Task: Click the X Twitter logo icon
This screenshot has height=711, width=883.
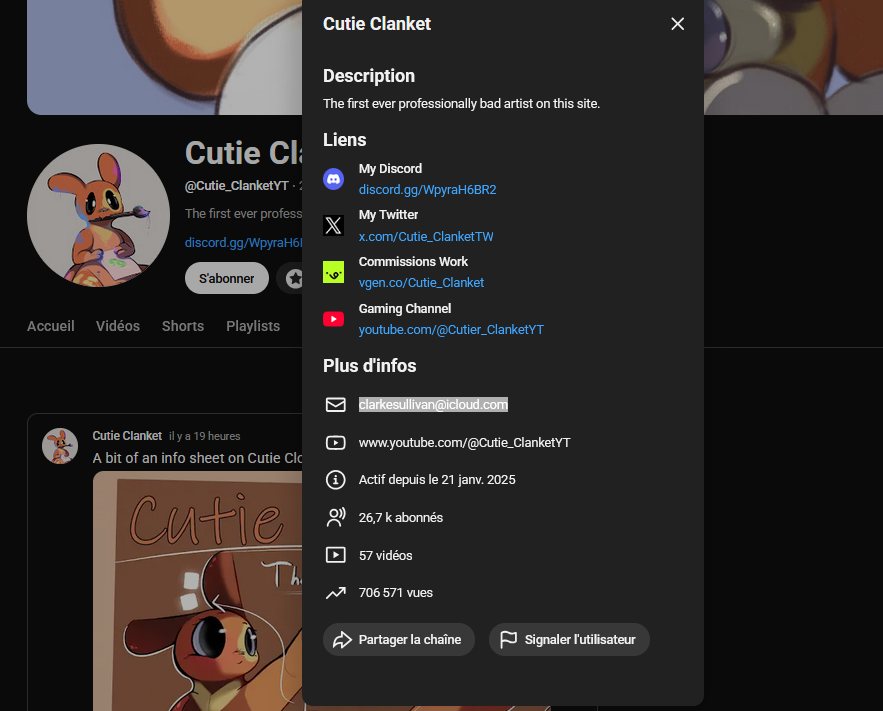Action: tap(334, 226)
